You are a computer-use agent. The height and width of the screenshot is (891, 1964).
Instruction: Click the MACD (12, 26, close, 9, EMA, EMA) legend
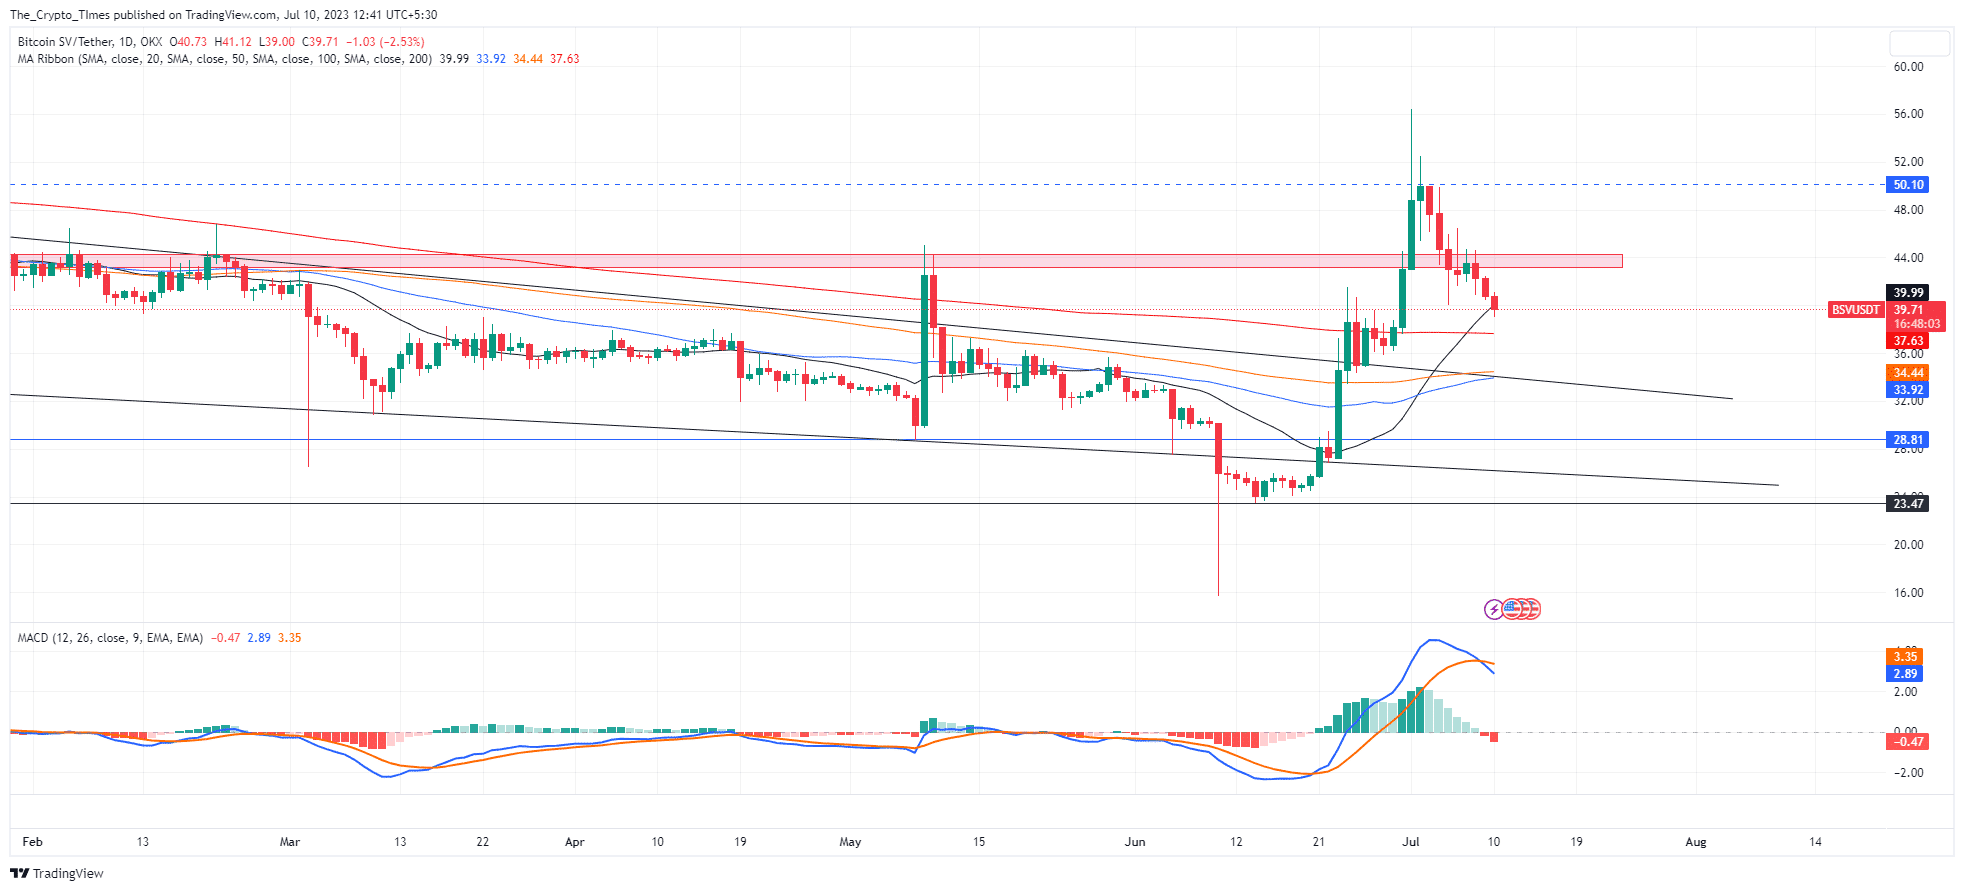[x=110, y=638]
